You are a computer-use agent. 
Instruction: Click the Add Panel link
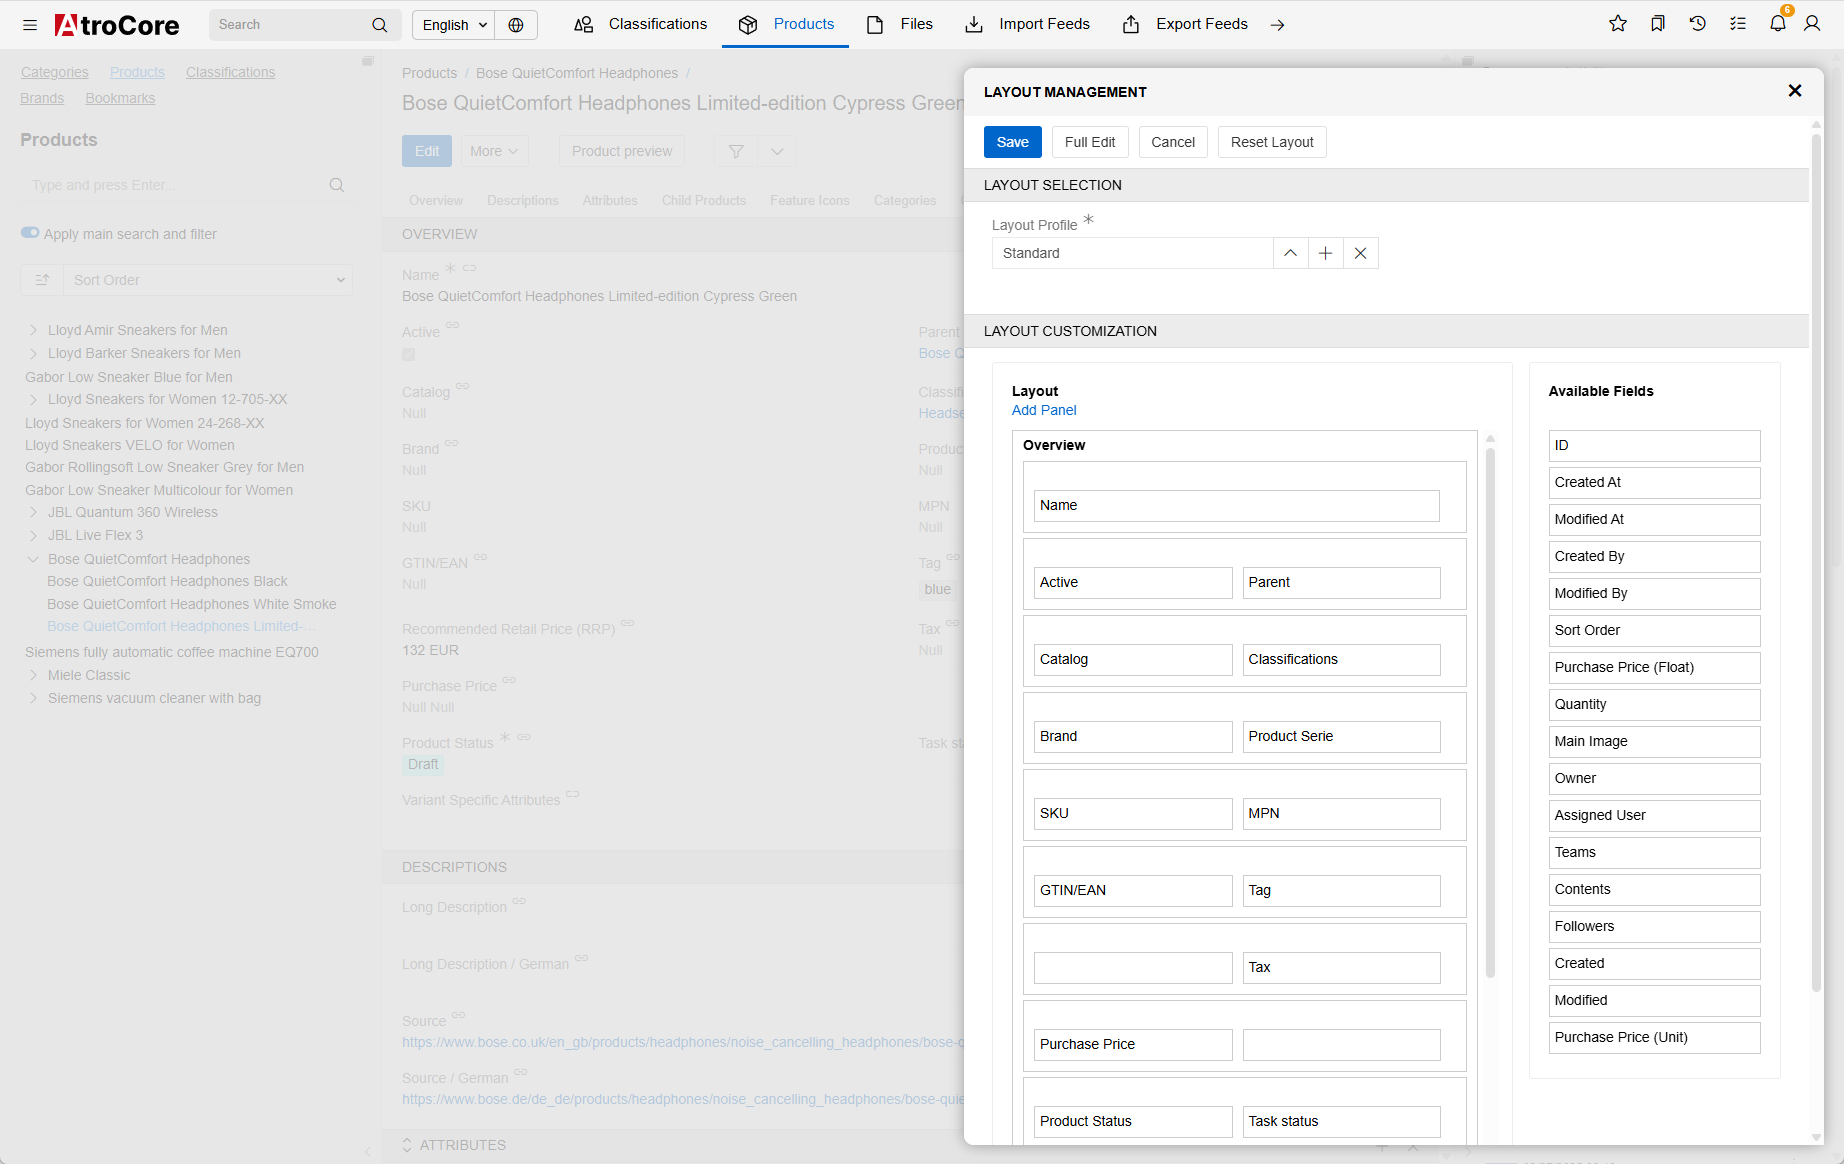point(1044,410)
